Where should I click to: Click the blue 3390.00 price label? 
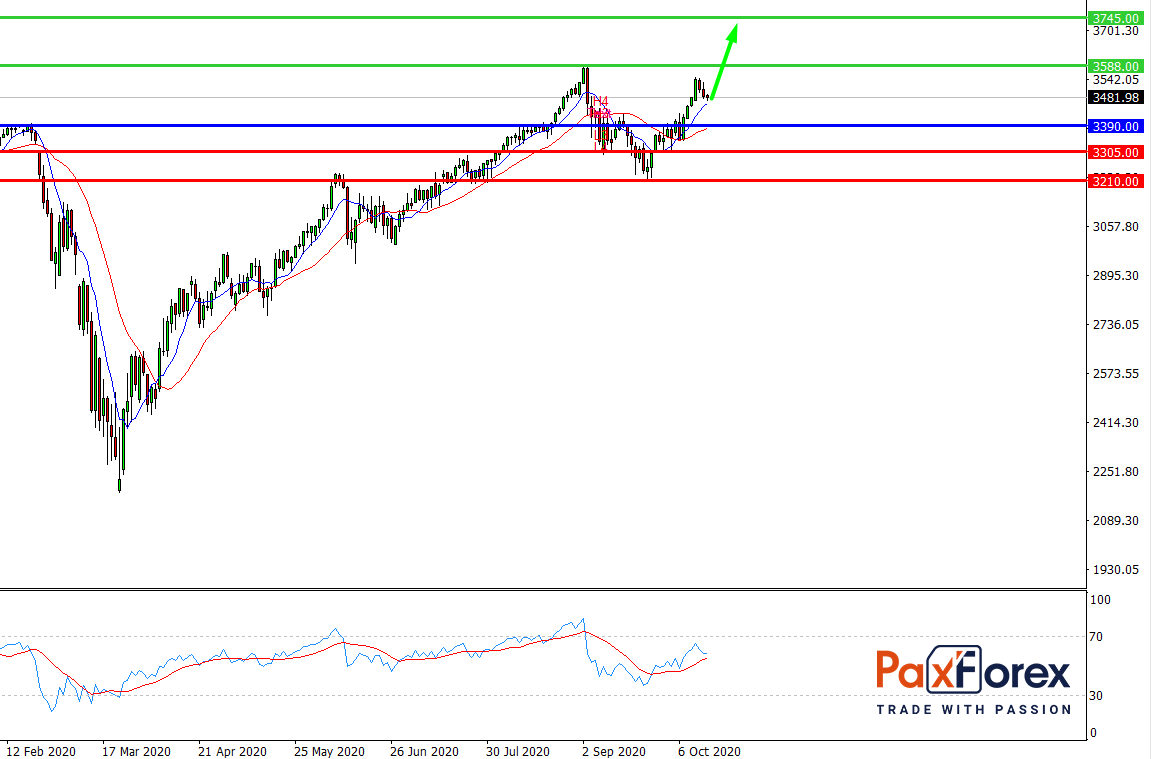point(1115,126)
